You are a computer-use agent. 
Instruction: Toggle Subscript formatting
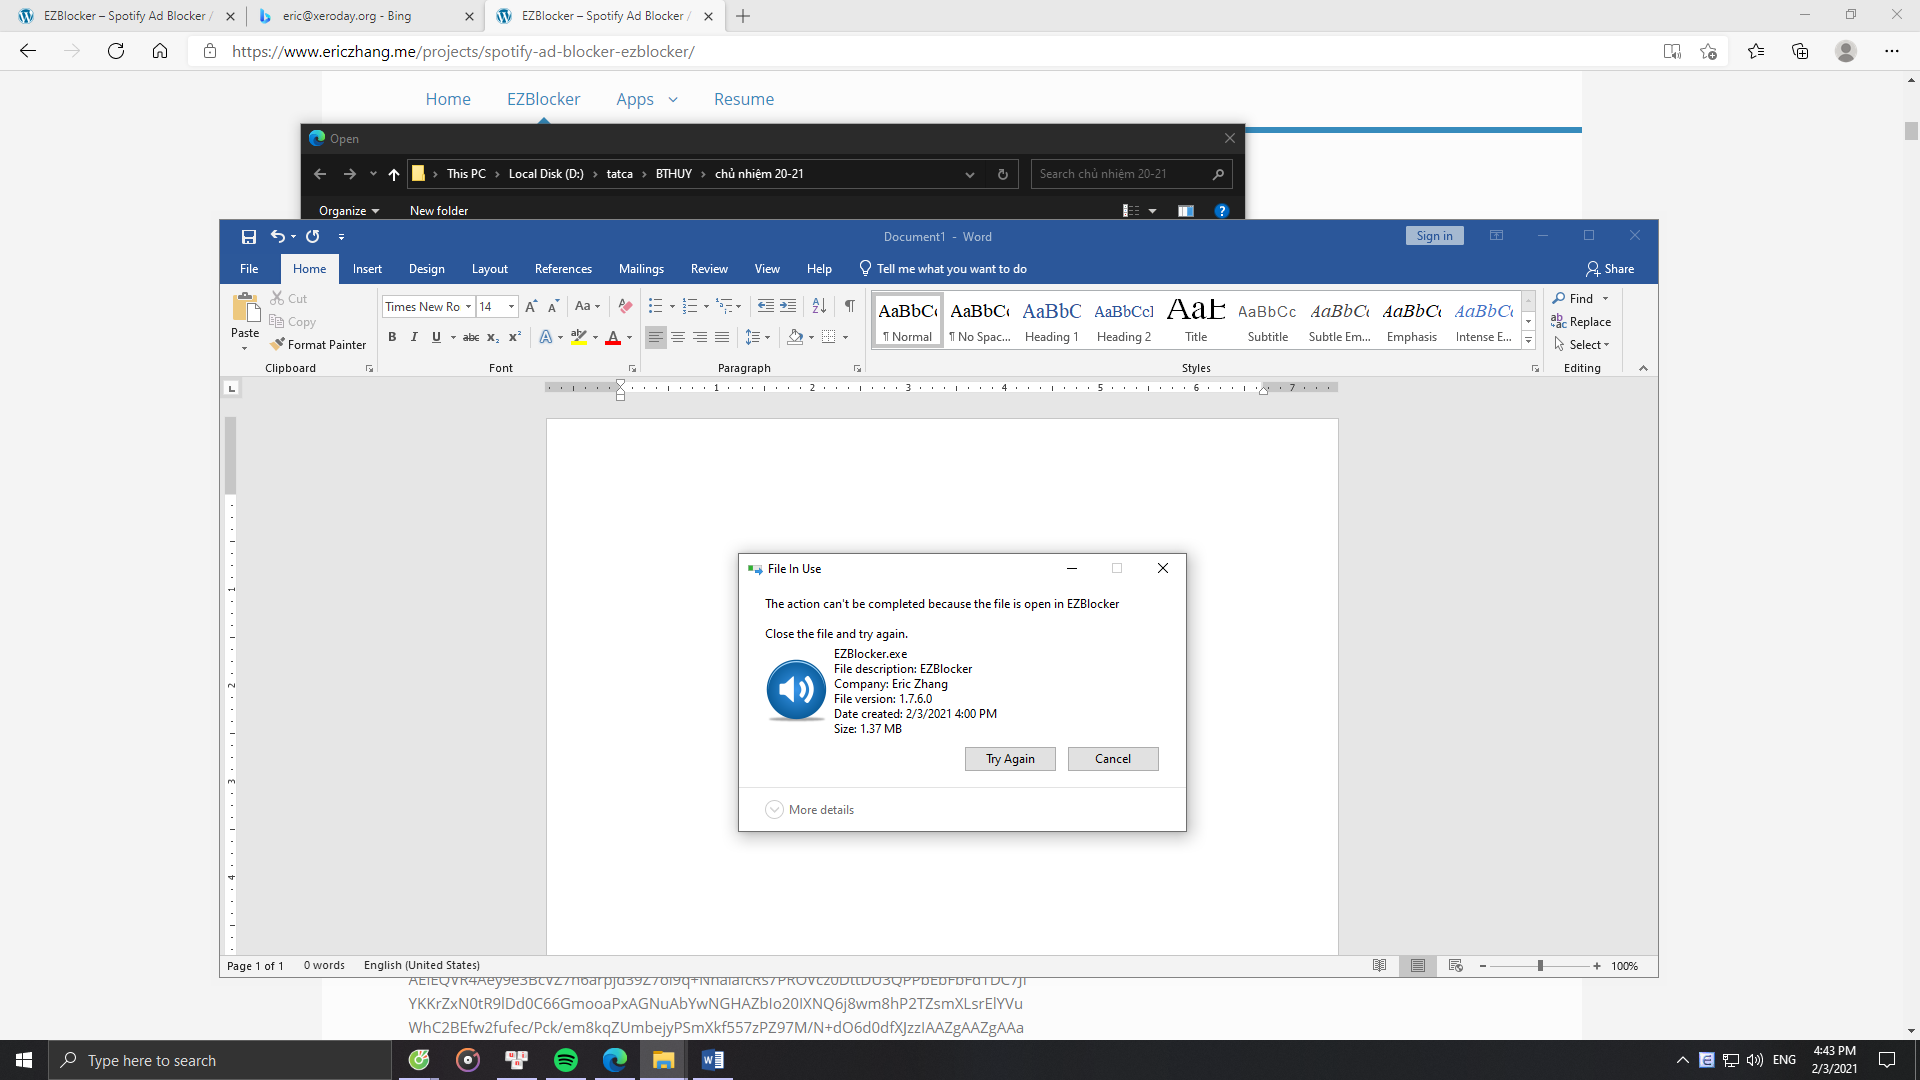[493, 337]
